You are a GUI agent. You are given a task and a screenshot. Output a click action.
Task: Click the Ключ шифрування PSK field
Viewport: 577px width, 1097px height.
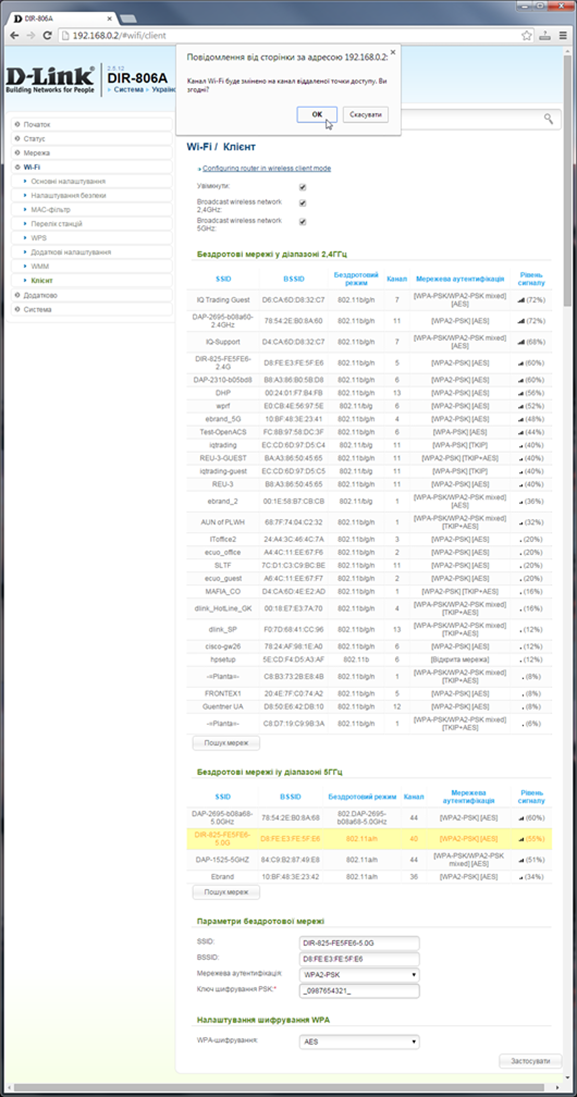tap(359, 990)
